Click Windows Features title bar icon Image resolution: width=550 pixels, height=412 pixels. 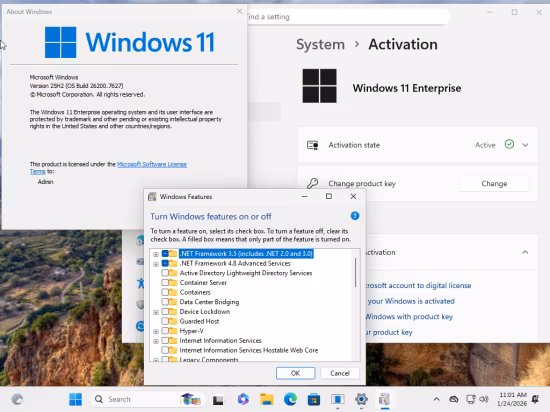[x=152, y=196]
